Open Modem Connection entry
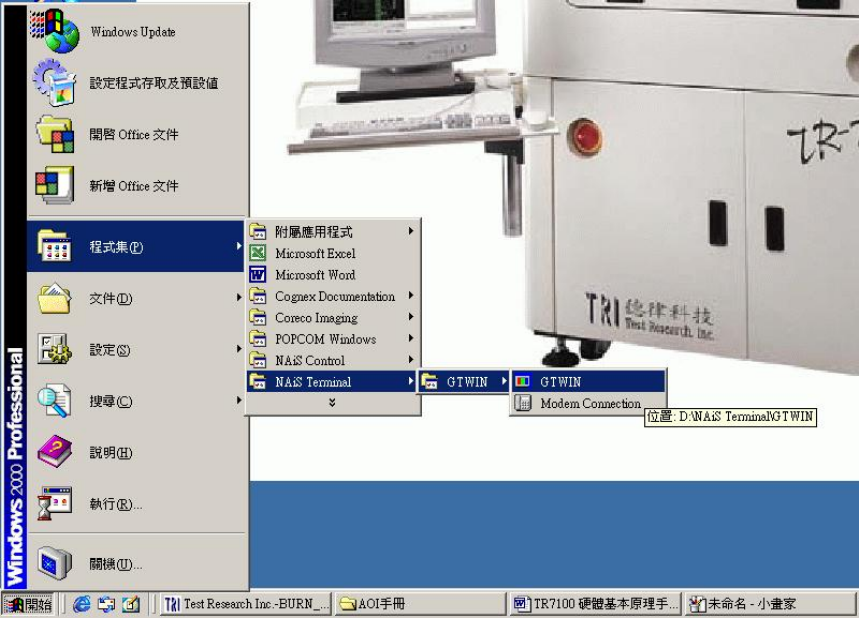 588,403
